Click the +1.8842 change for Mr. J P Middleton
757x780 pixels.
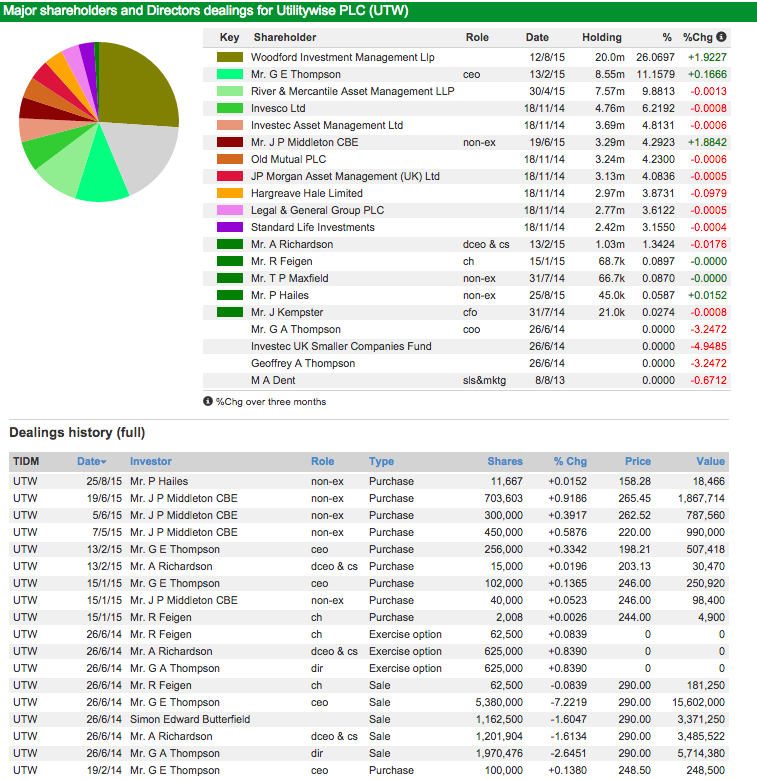click(707, 142)
